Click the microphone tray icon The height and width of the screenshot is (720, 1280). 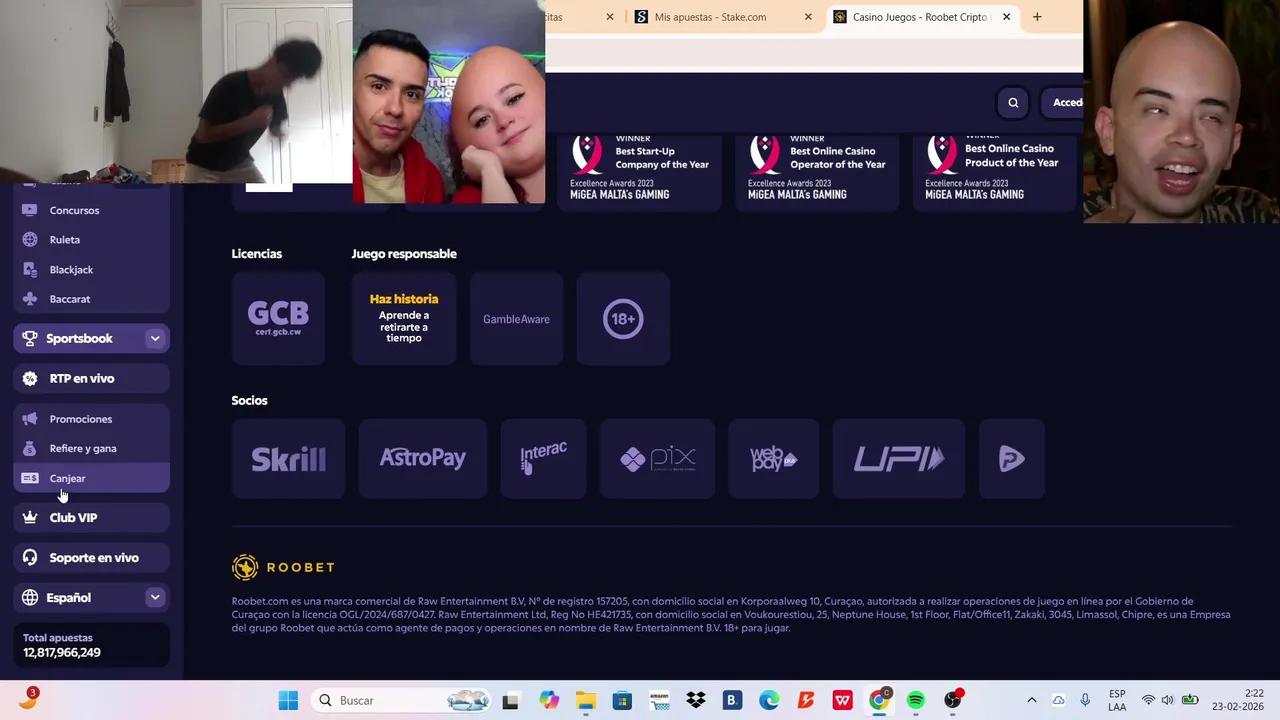(x=1085, y=701)
